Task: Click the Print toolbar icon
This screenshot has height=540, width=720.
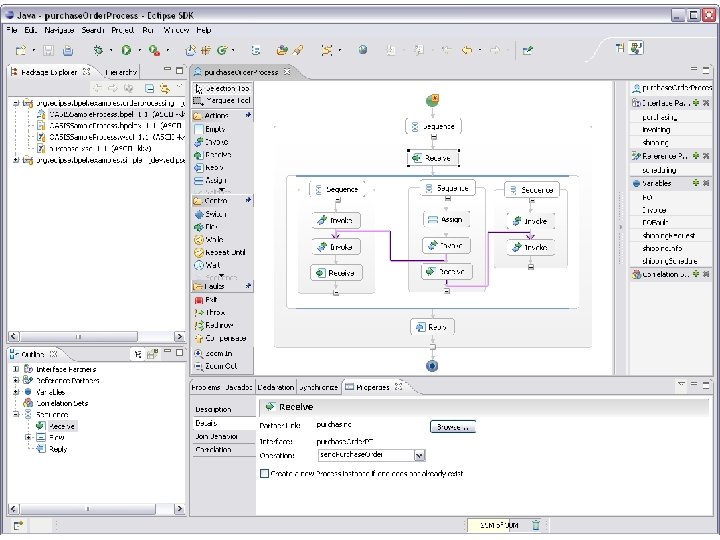Action: [68, 50]
